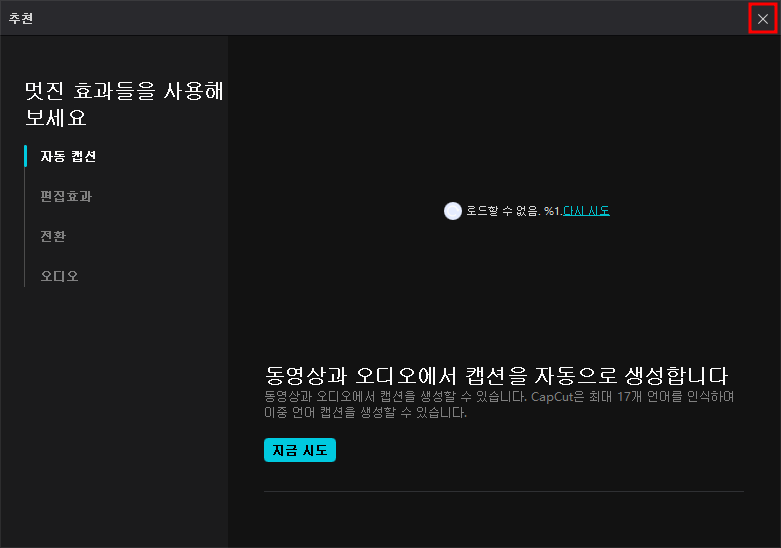781x548 pixels.
Task: Click the 다시 시도 retry link
Action: tap(586, 211)
